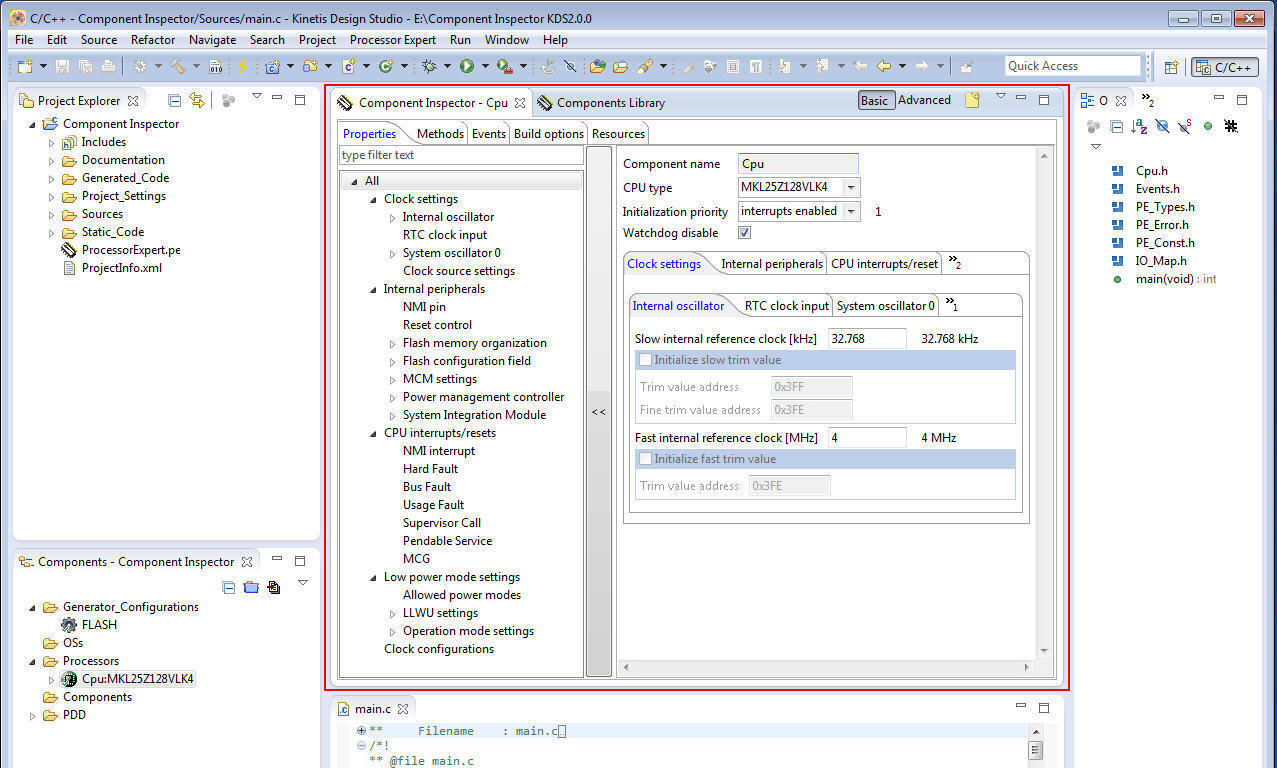Expand the Flash memory organization node
Image resolution: width=1277 pixels, height=768 pixels.
pos(393,343)
